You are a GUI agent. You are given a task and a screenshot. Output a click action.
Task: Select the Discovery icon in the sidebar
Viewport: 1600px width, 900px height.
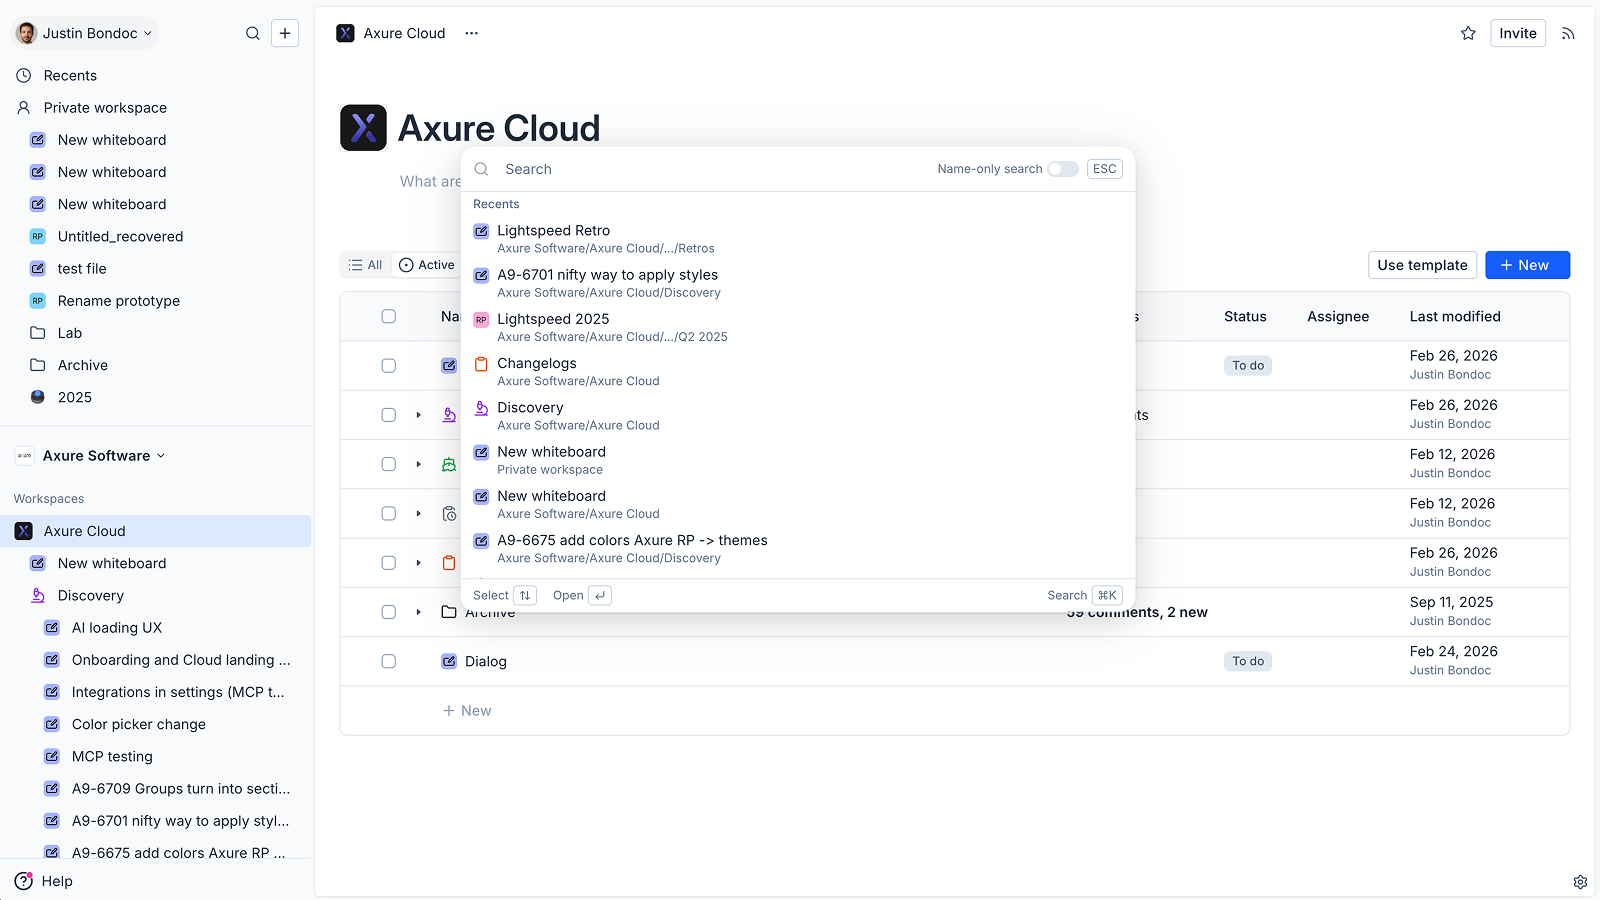(37, 595)
